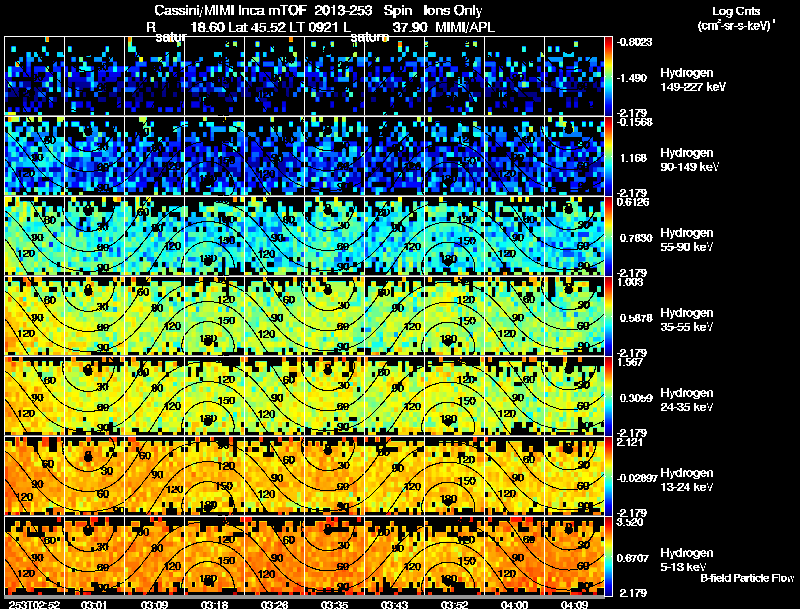Click the 04:00 panel in the 55-90 keV row
The image size is (800, 609).
tap(514, 236)
